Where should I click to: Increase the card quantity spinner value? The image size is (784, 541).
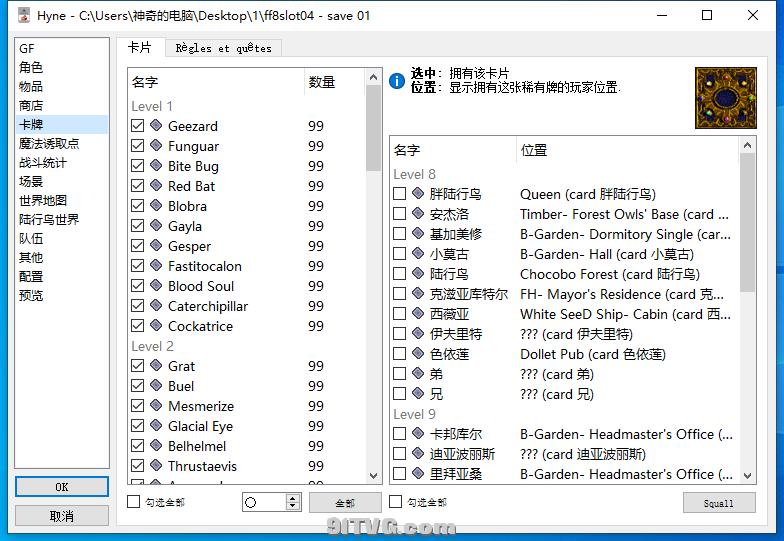(x=293, y=498)
